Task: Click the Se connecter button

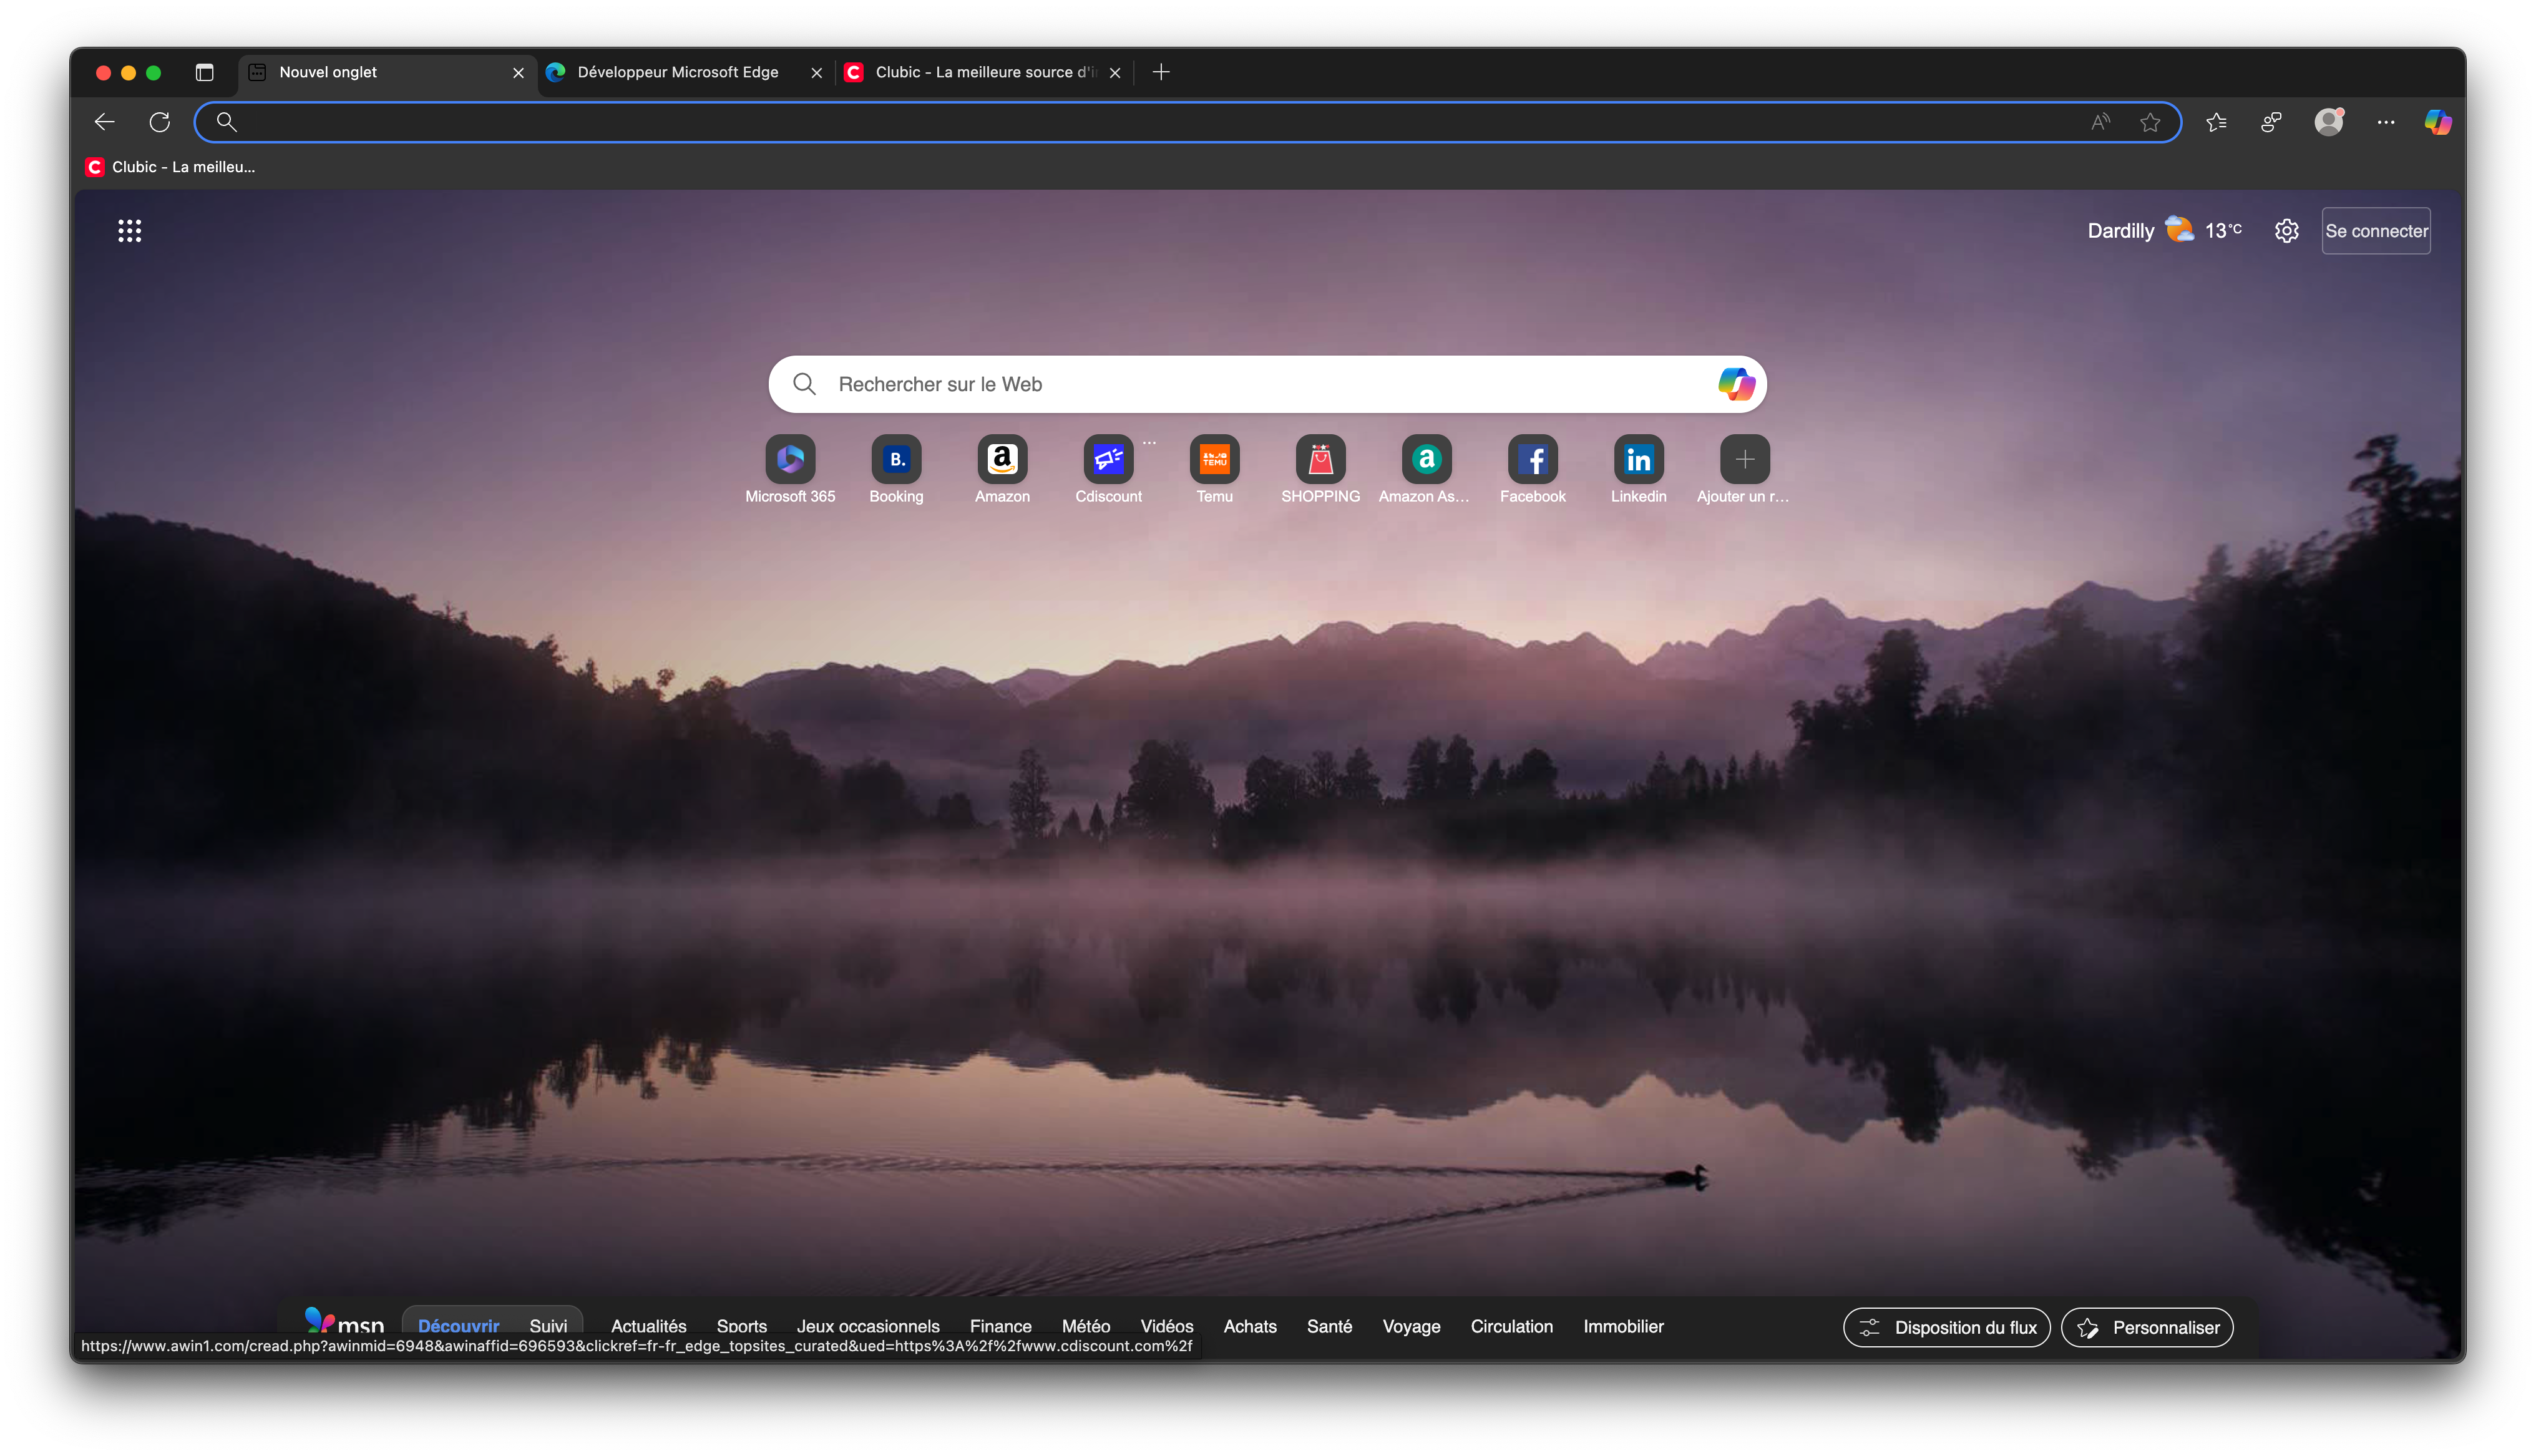Action: [x=2376, y=231]
